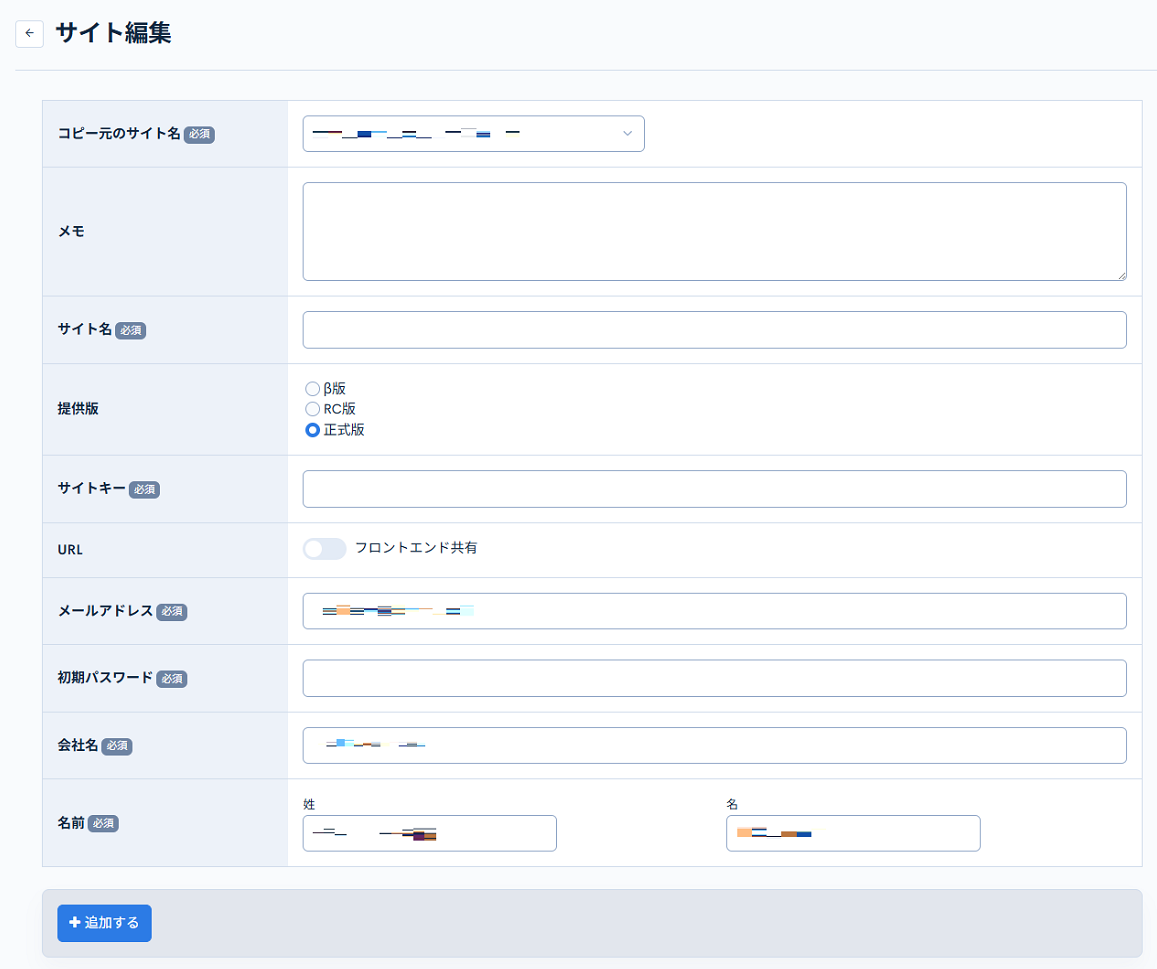
Task: Click the back arrow icon at top left
Action: 29,33
